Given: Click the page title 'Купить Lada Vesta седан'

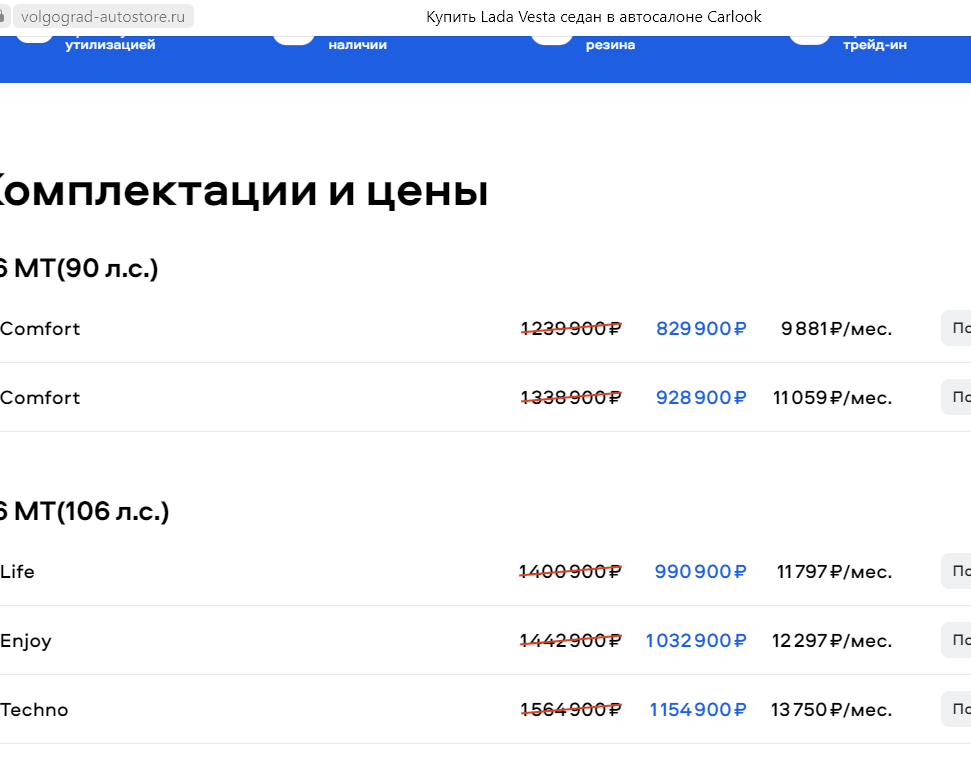Looking at the screenshot, I should coord(515,17).
